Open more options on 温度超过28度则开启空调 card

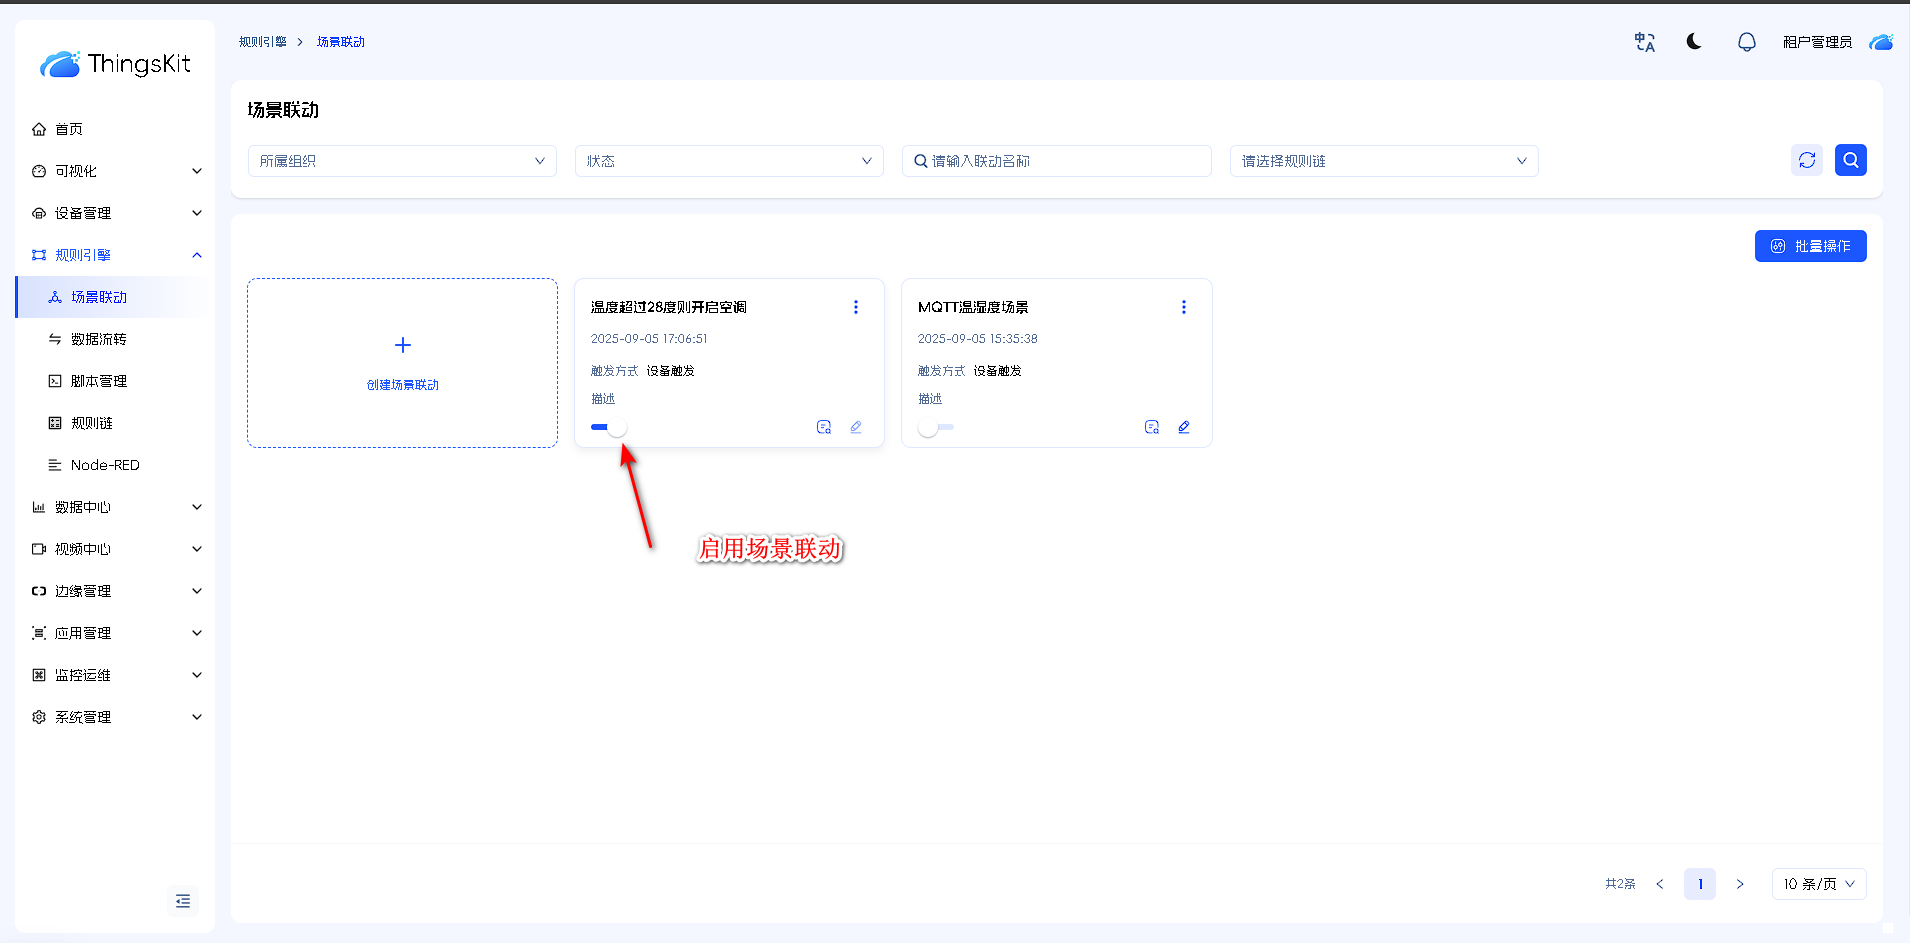(x=855, y=307)
